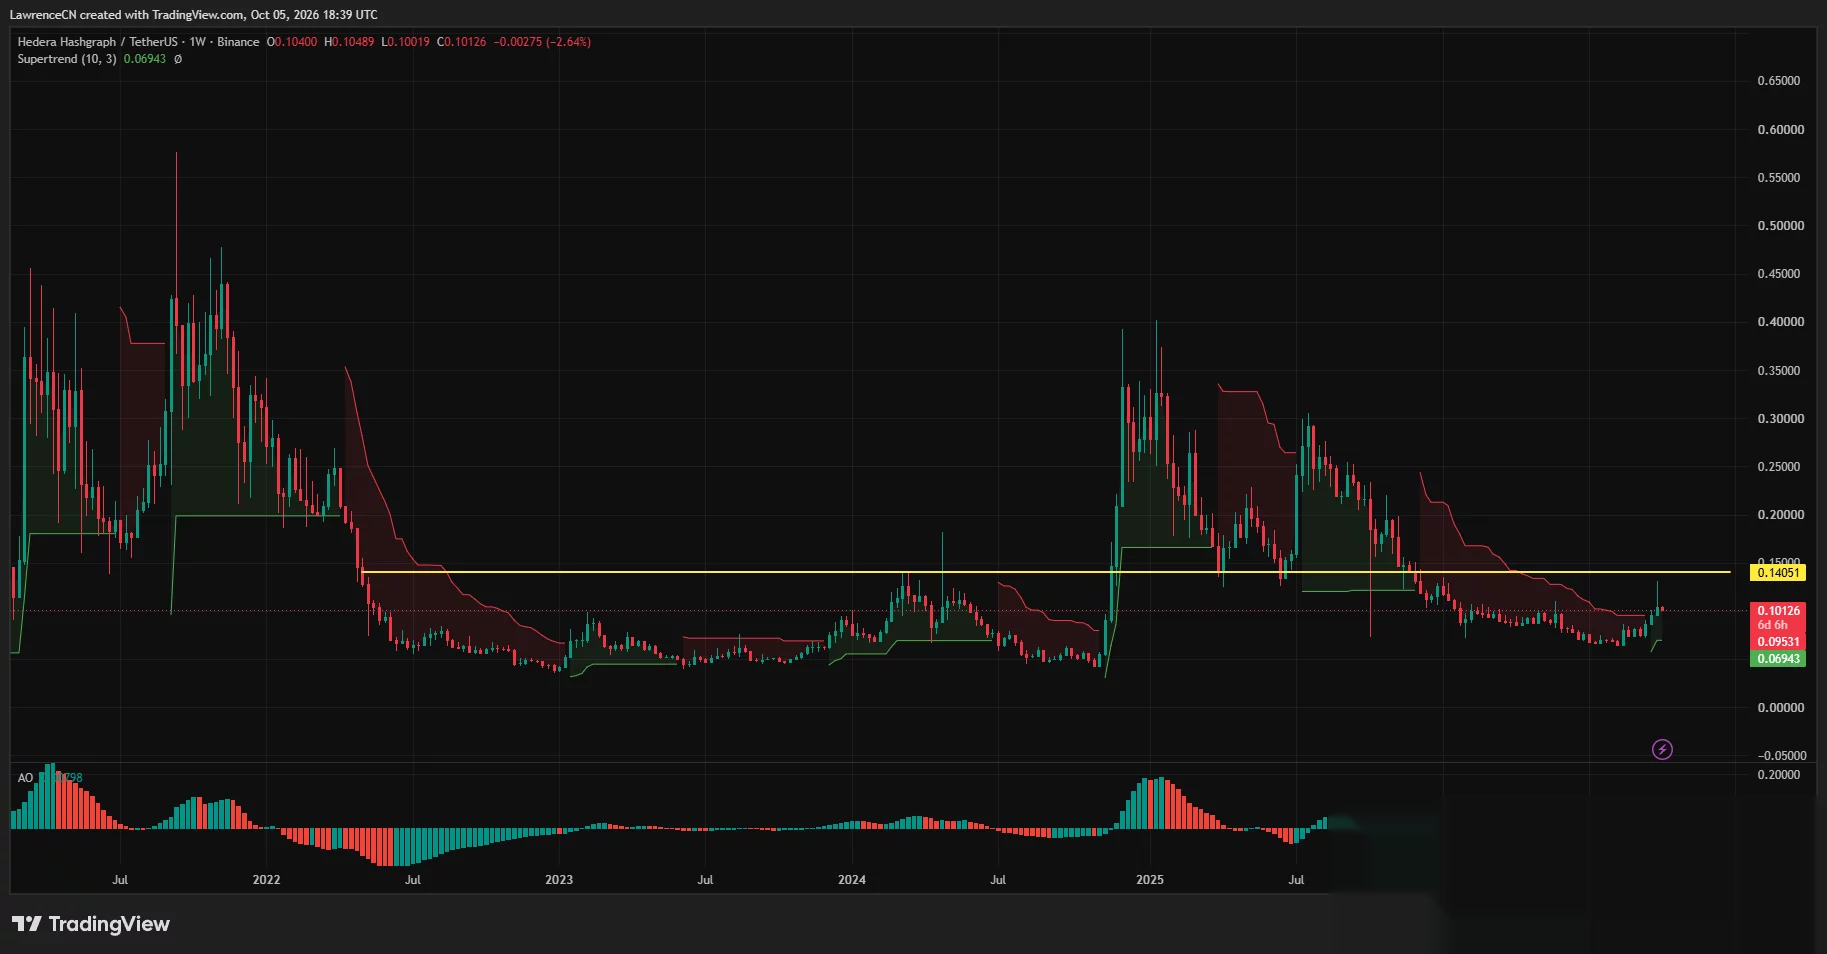Click the green 0.06943 price axis label

(1778, 659)
